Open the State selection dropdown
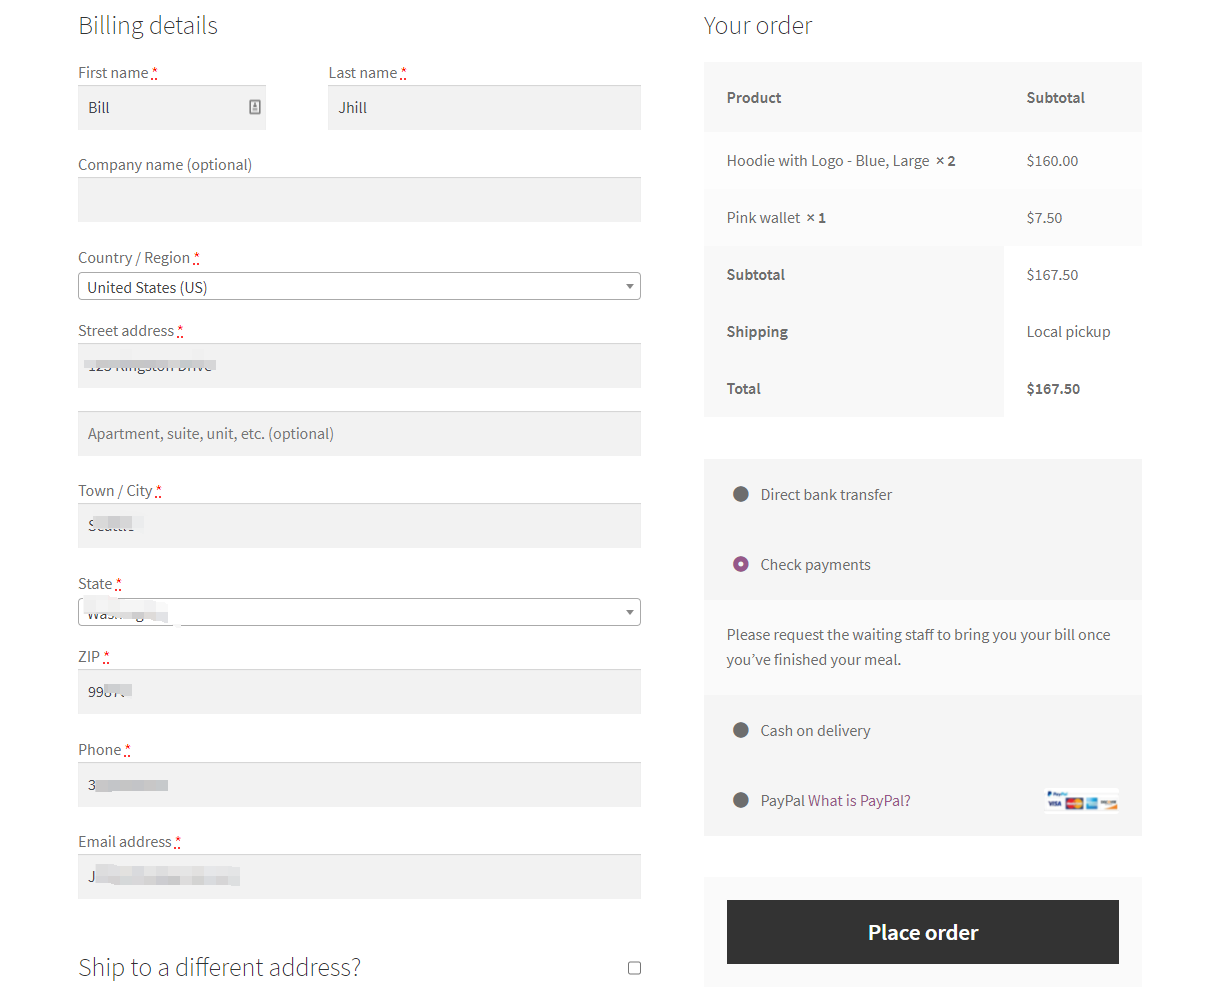1227x992 pixels. 360,611
